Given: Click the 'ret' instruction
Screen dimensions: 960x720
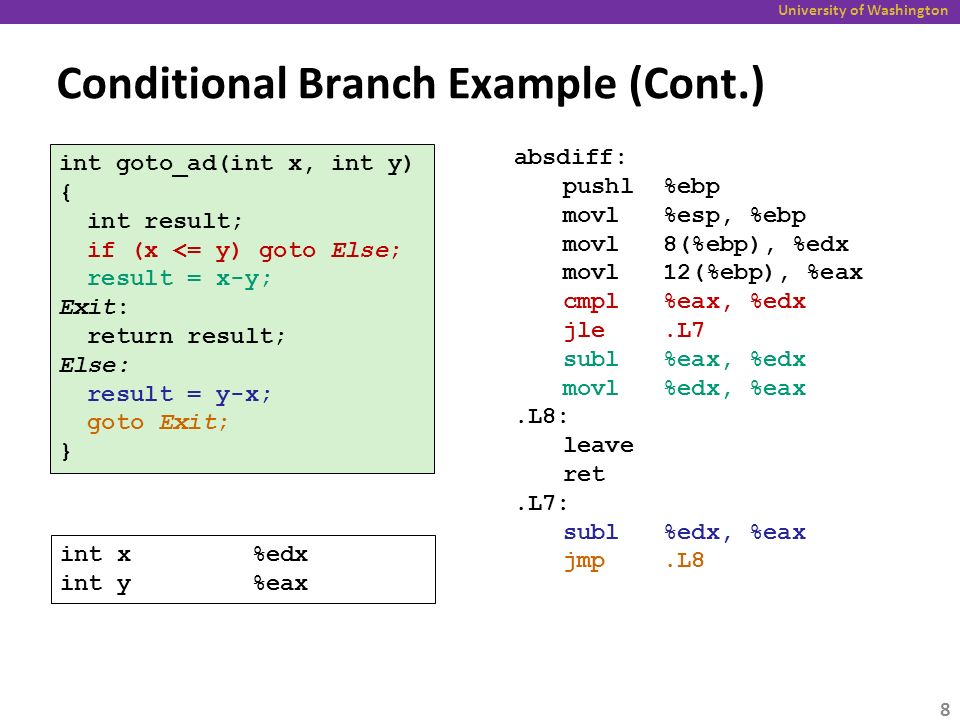Looking at the screenshot, I should click(x=584, y=474).
